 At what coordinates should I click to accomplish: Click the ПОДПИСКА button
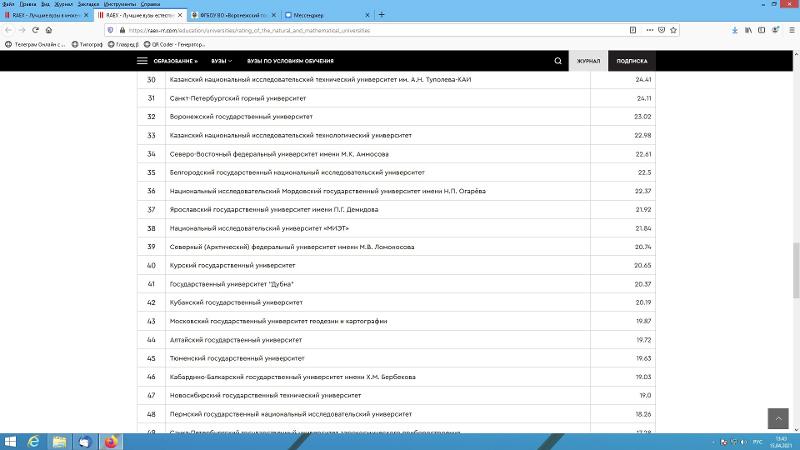(631, 61)
